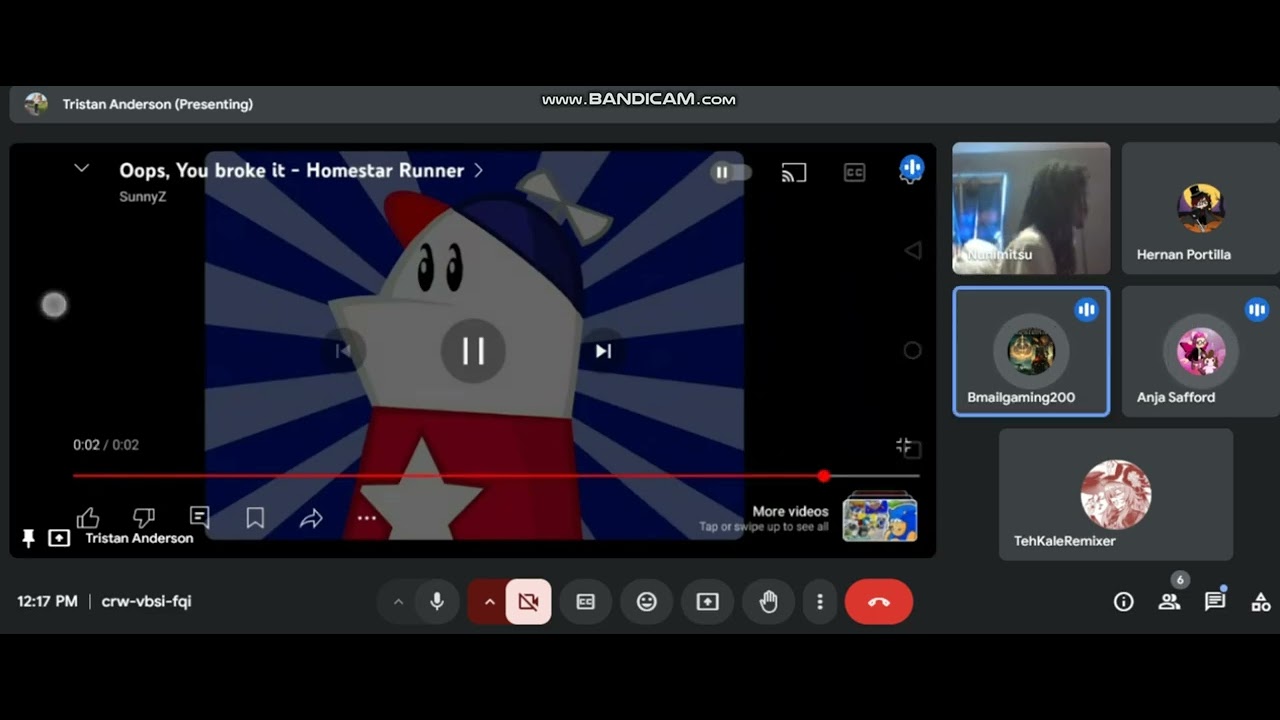Expand audio settings caret beside microphone
The height and width of the screenshot is (720, 1280).
[398, 602]
